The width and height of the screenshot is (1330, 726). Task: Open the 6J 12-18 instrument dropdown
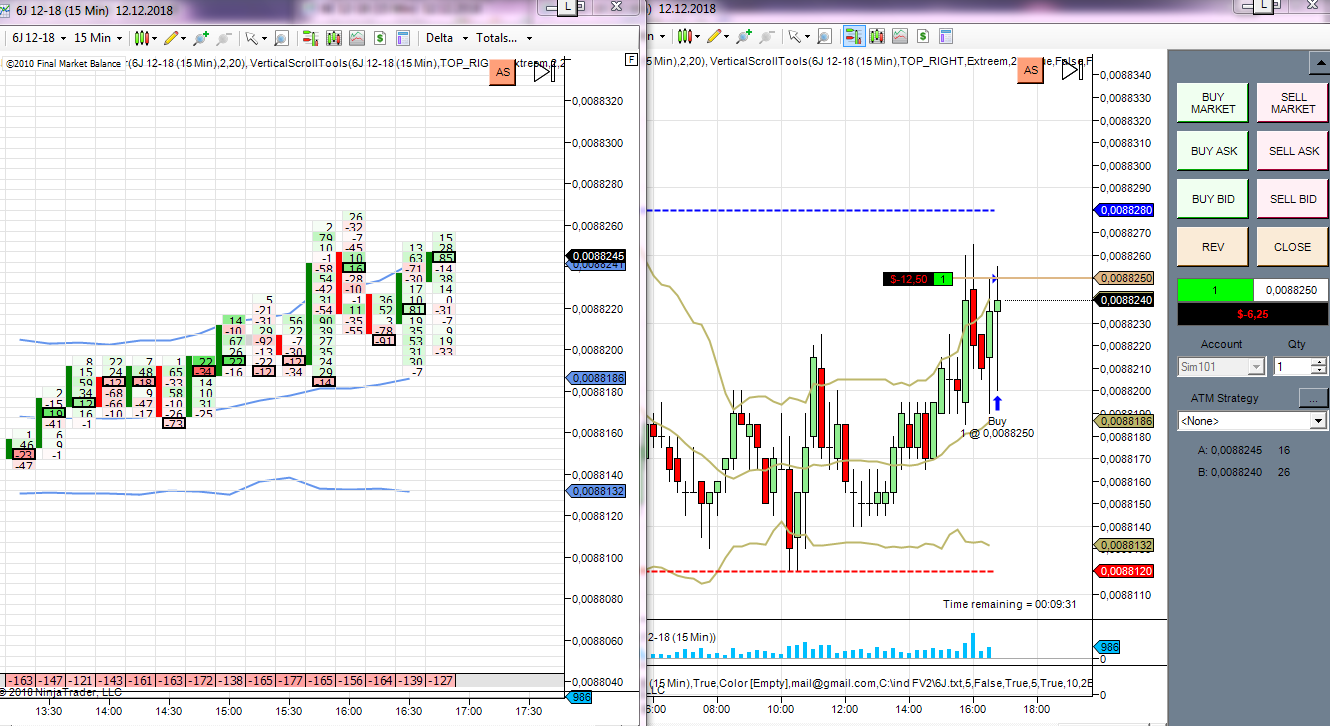point(39,38)
